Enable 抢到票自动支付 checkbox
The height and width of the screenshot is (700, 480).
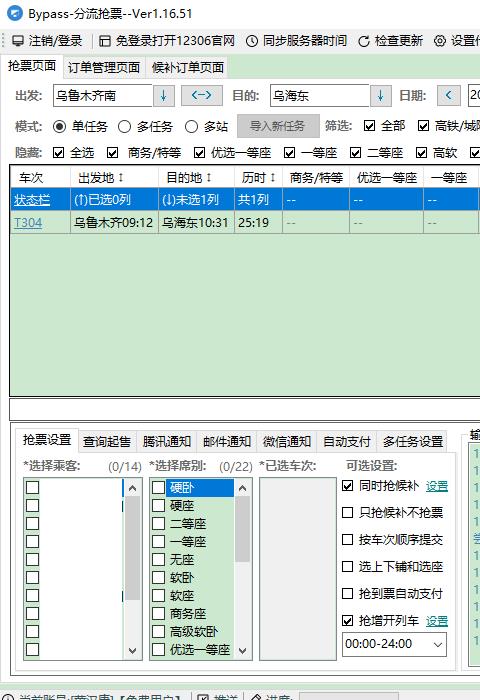347,593
